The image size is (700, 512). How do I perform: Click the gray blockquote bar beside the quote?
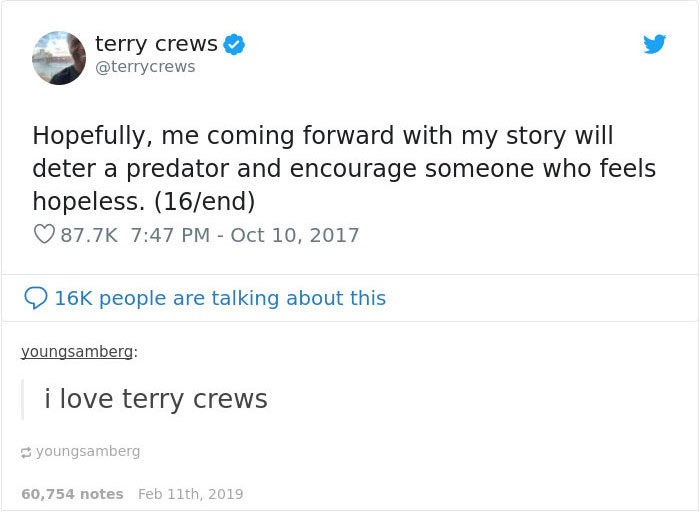pyautogui.click(x=23, y=399)
